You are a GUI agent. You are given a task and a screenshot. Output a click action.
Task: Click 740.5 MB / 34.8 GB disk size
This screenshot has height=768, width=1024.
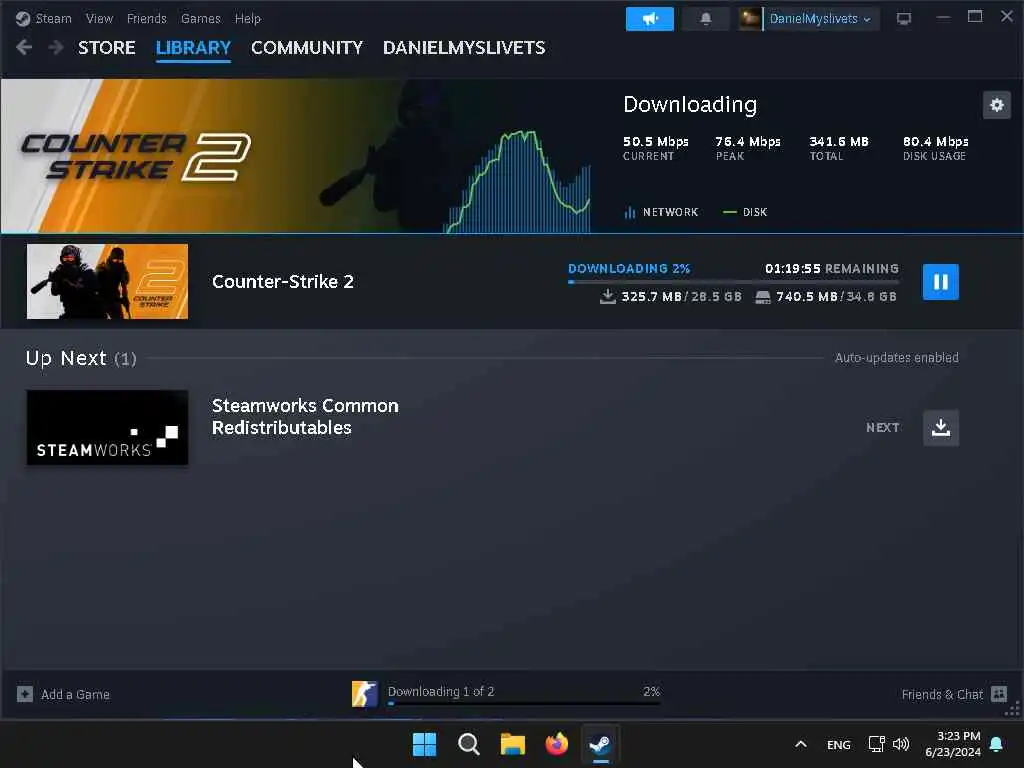(x=826, y=296)
